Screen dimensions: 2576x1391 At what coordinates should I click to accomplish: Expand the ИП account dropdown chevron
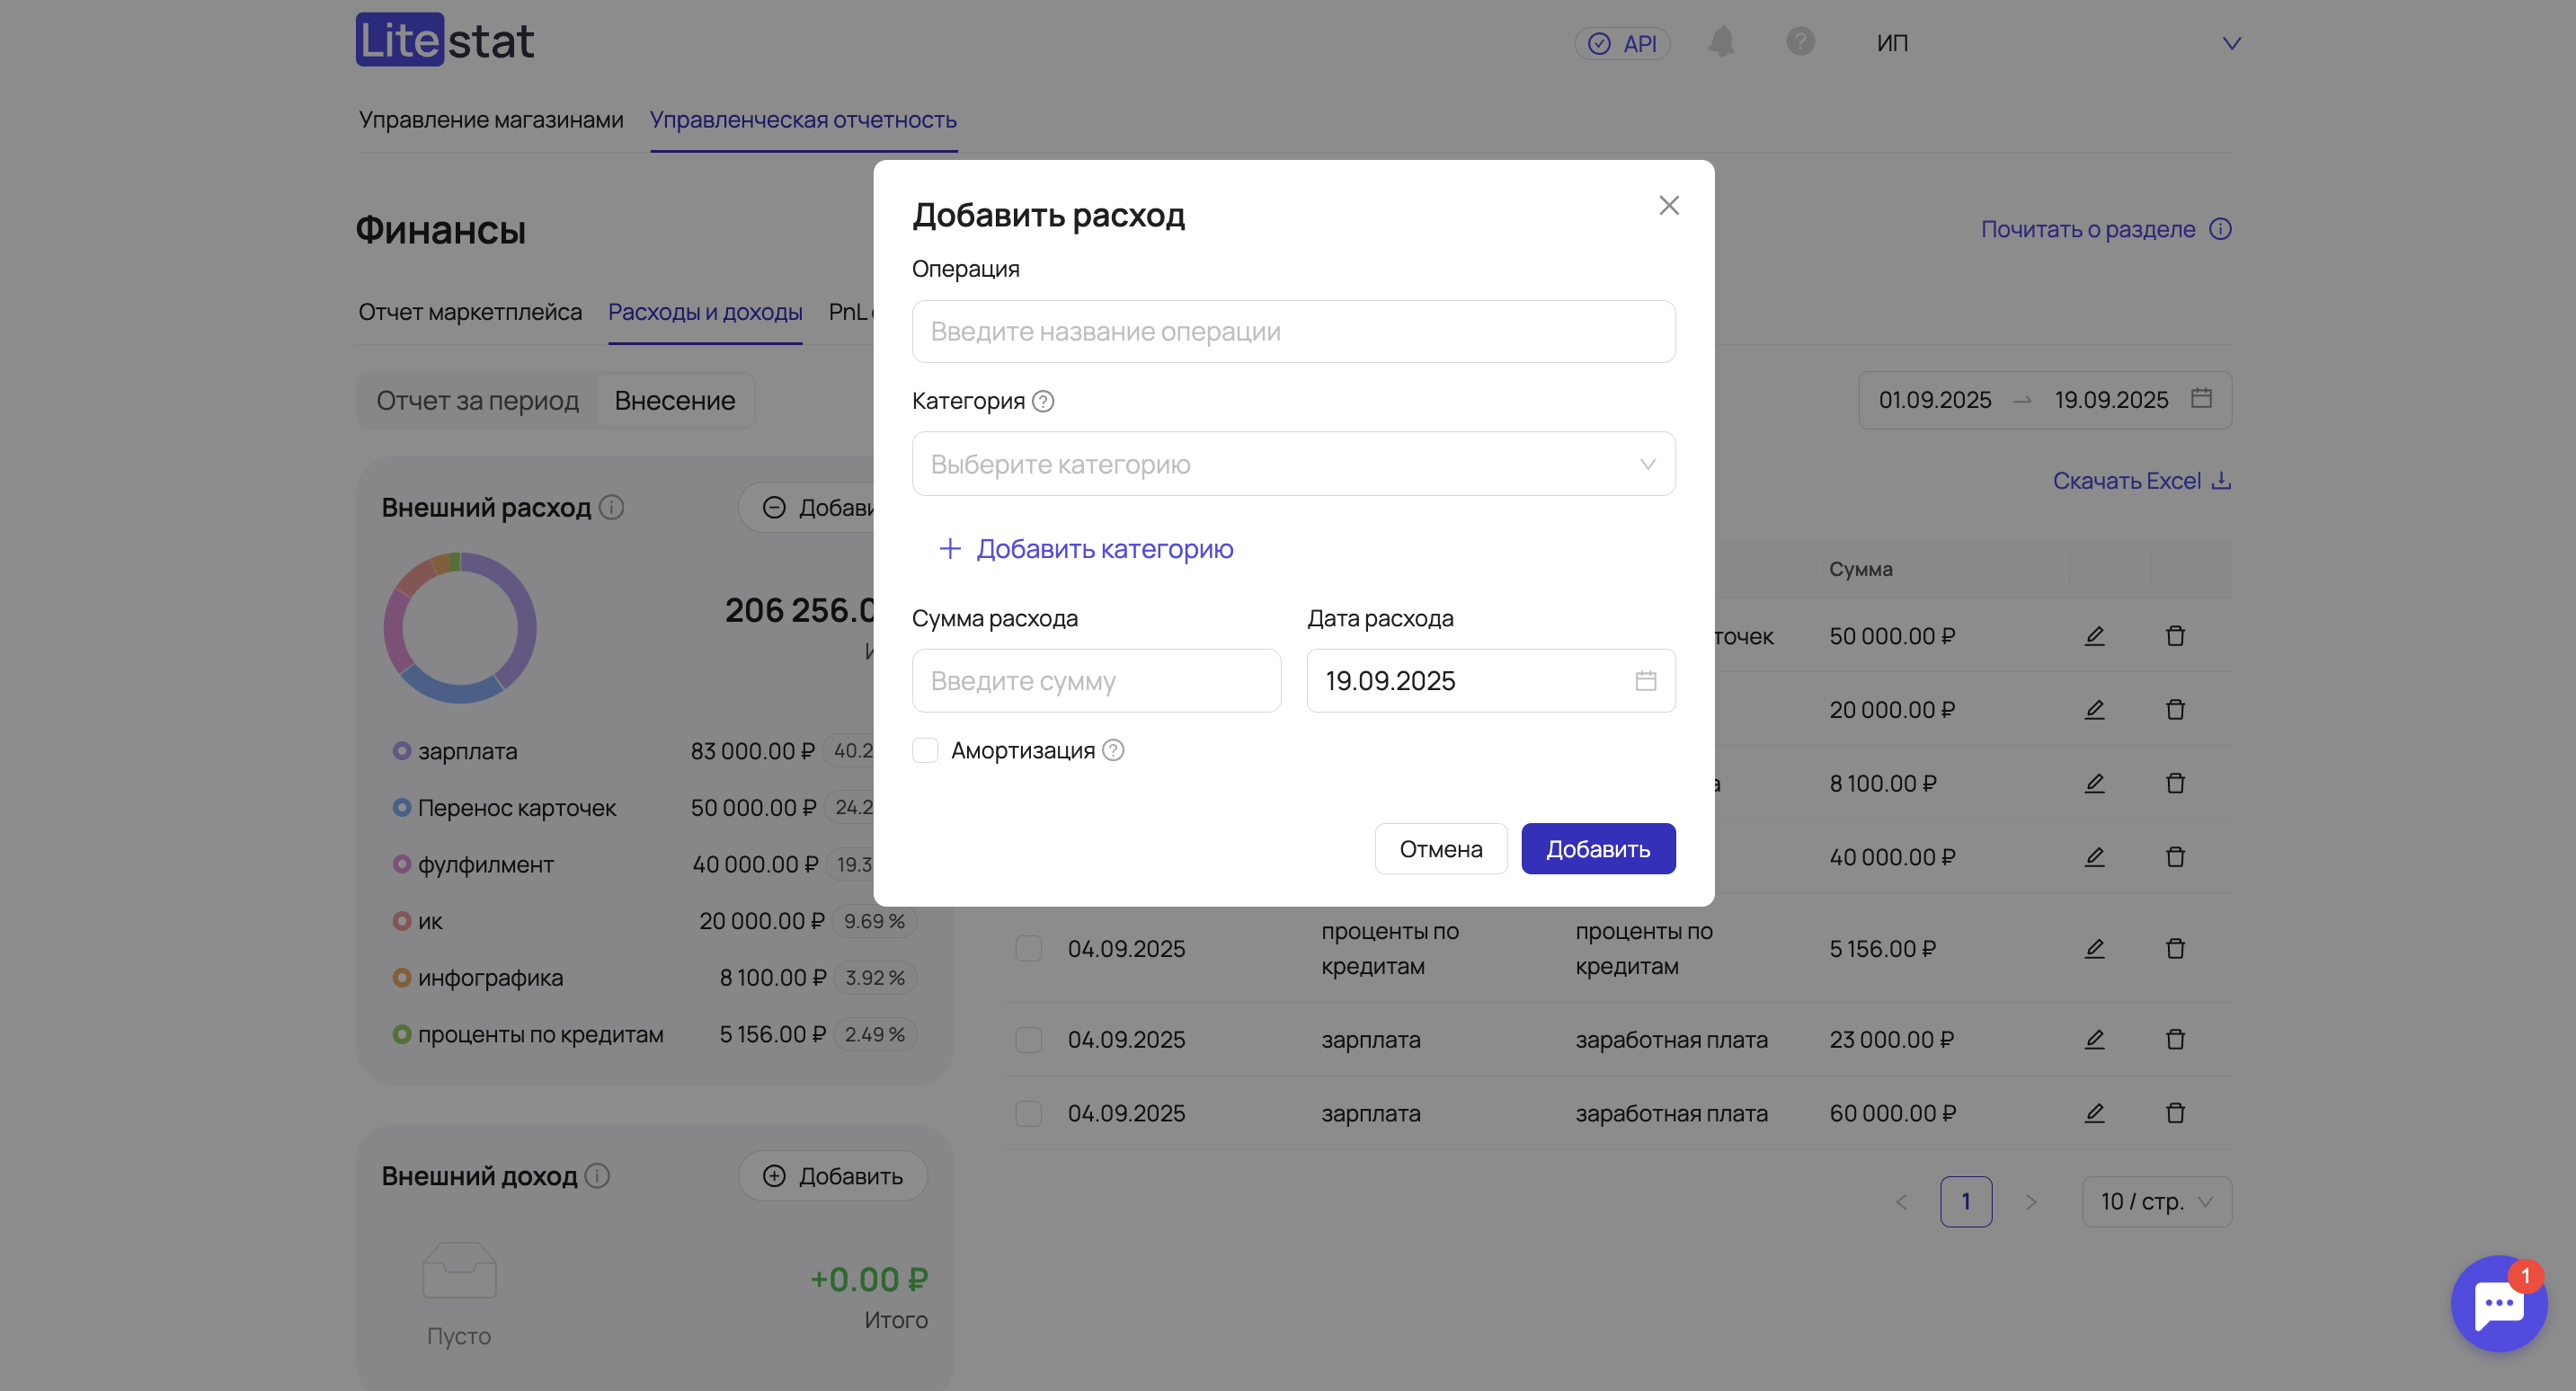point(2231,44)
